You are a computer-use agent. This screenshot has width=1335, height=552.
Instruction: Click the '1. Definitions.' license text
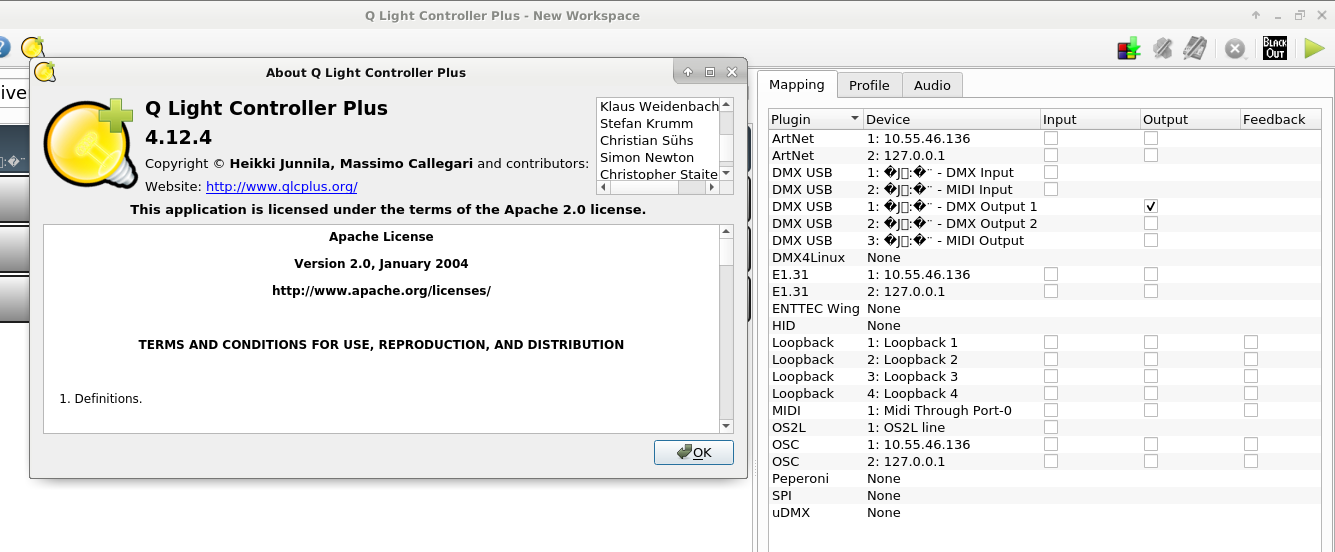point(101,398)
